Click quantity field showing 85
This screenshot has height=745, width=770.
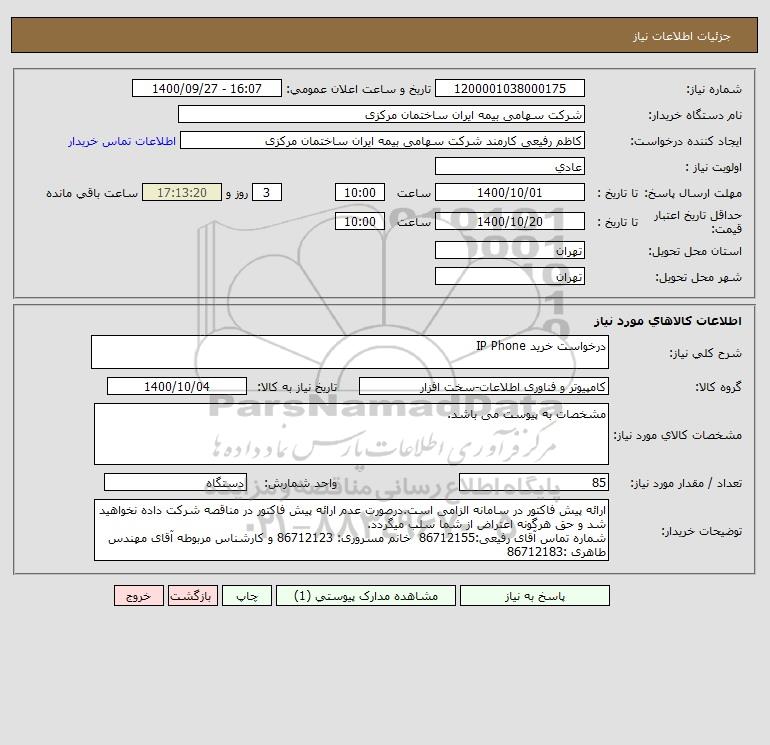click(x=534, y=482)
